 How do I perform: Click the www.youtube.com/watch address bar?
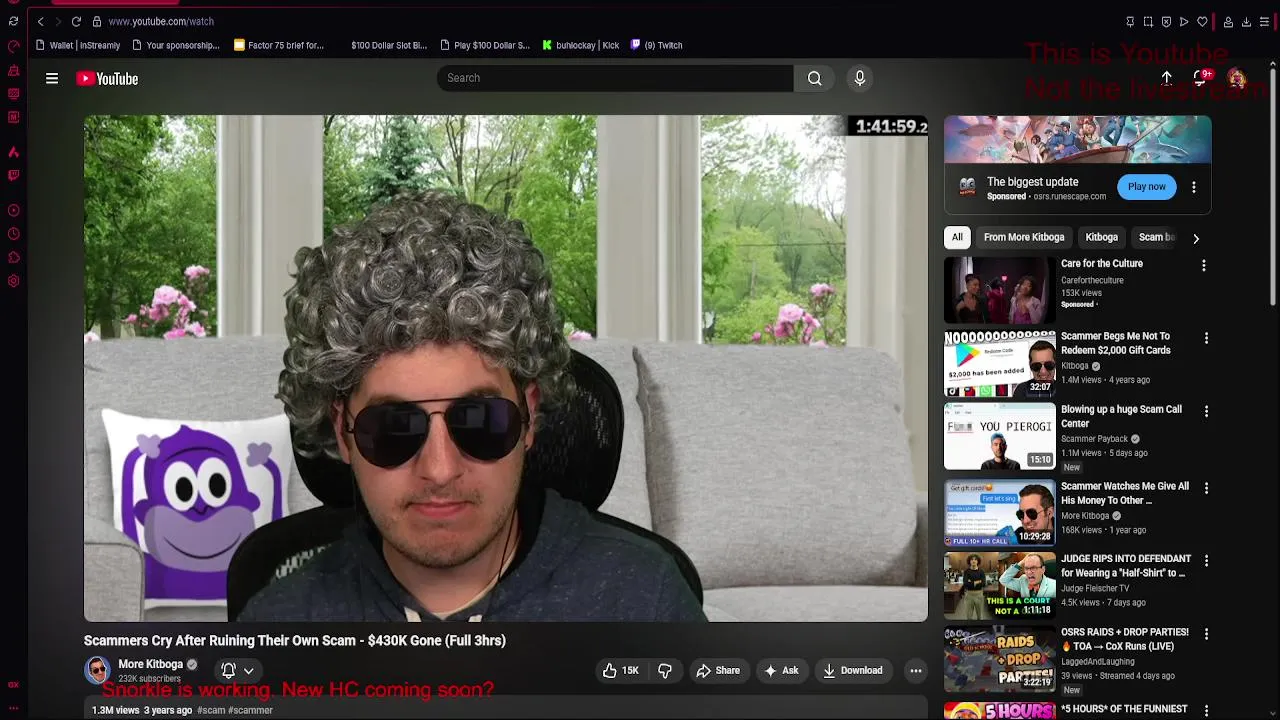tap(160, 21)
